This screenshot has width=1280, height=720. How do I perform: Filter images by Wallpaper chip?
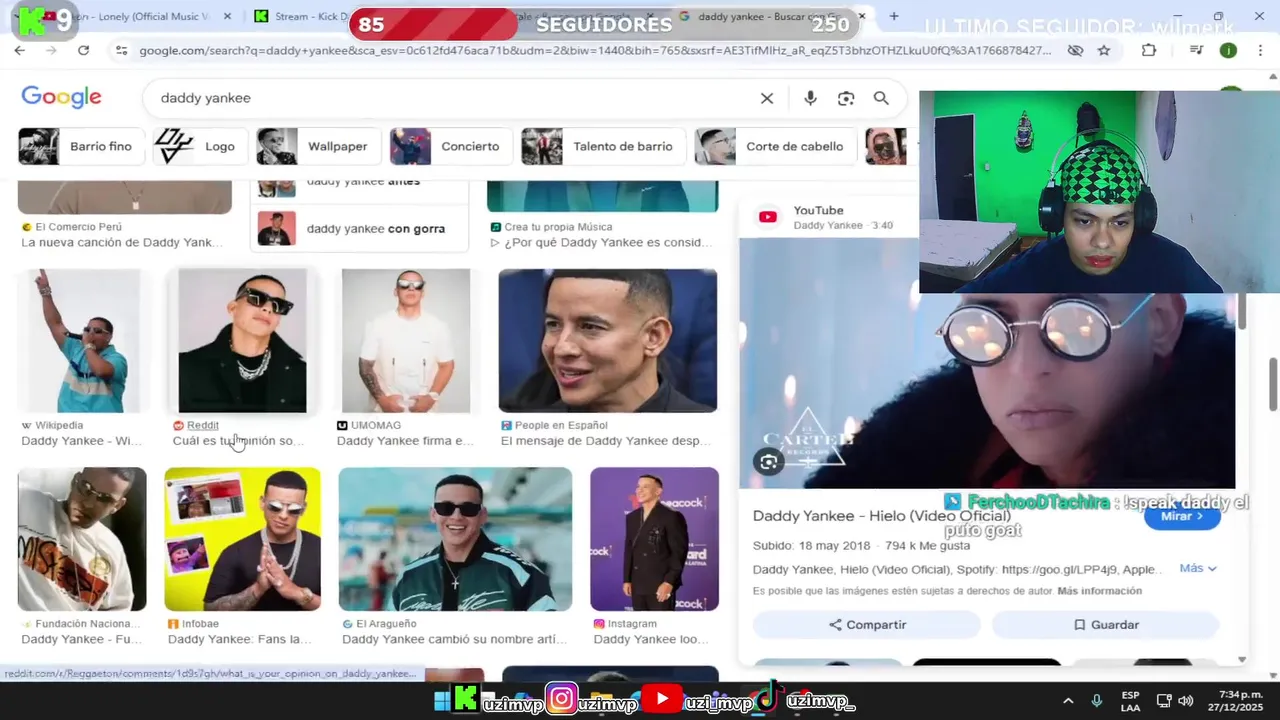point(319,146)
